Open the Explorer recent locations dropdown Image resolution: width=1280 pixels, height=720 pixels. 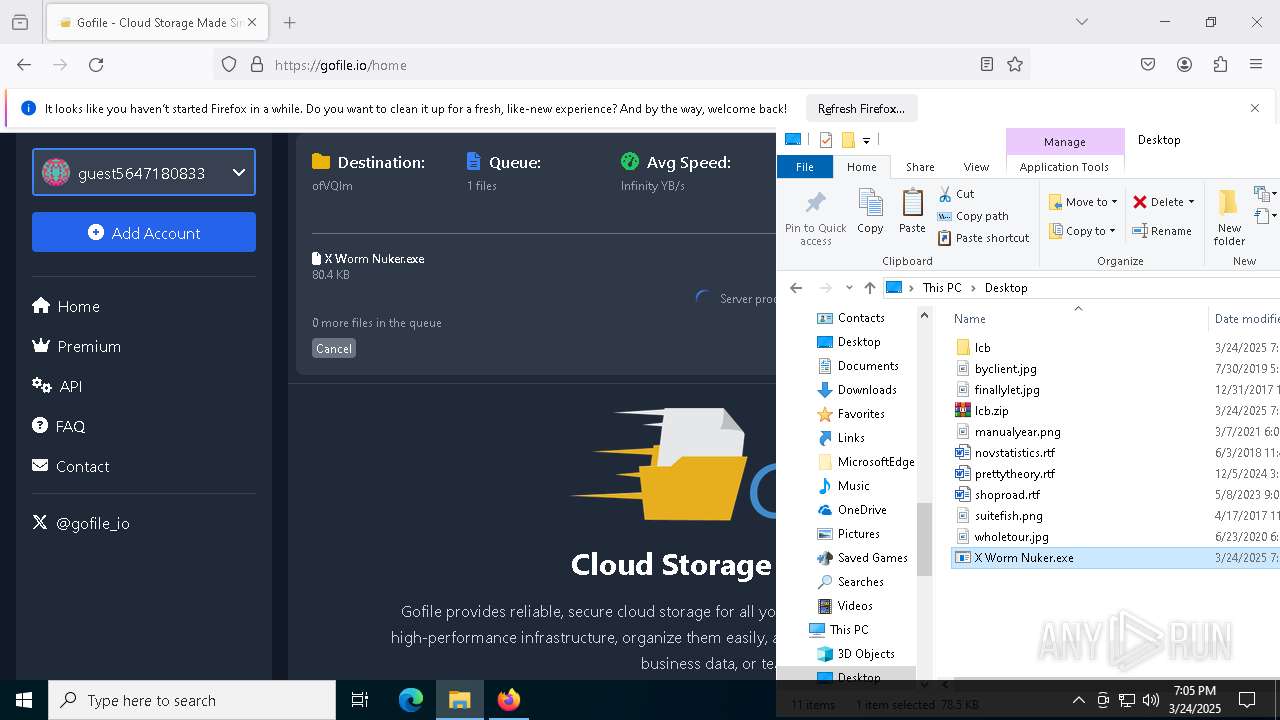[x=849, y=288]
